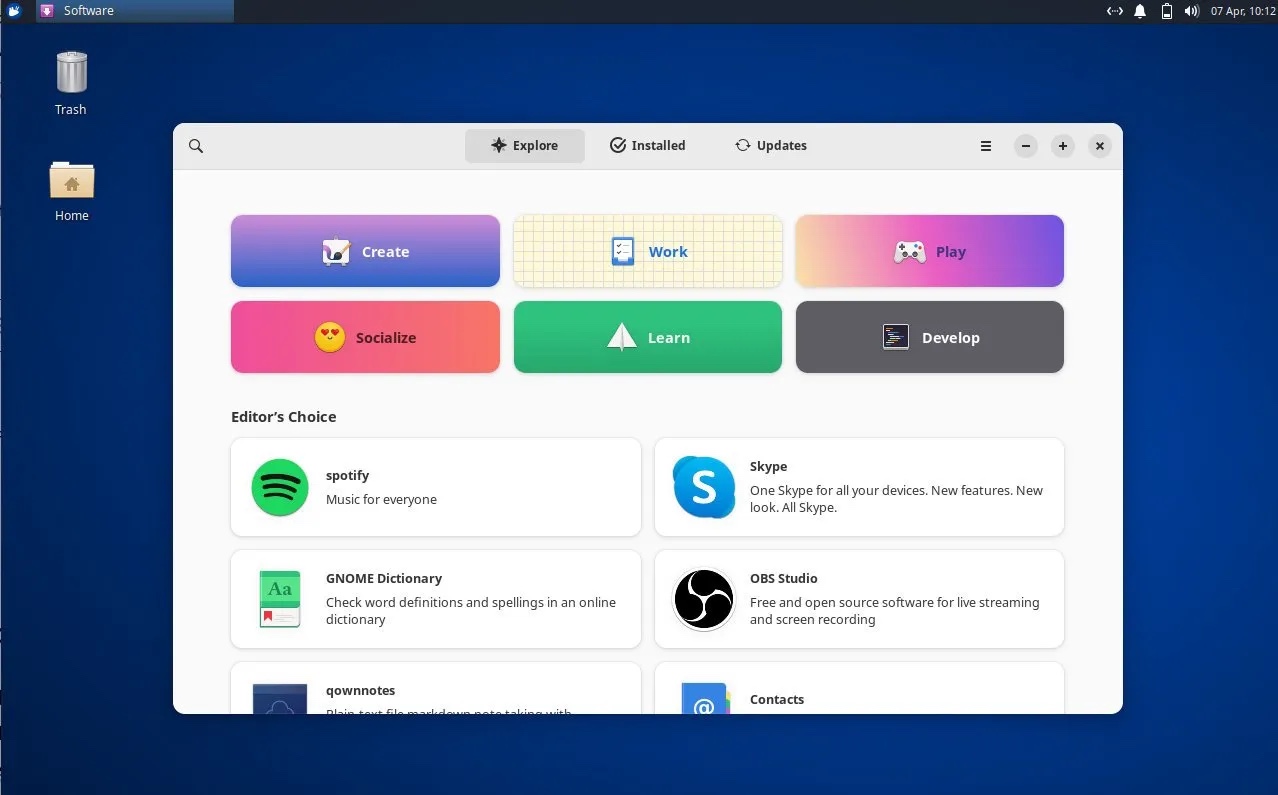Open the qownnotes app icon
The image size is (1278, 795).
point(279,699)
